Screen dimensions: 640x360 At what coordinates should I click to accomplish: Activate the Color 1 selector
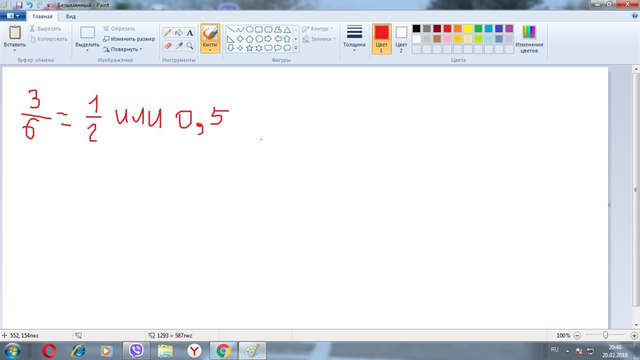pyautogui.click(x=382, y=39)
